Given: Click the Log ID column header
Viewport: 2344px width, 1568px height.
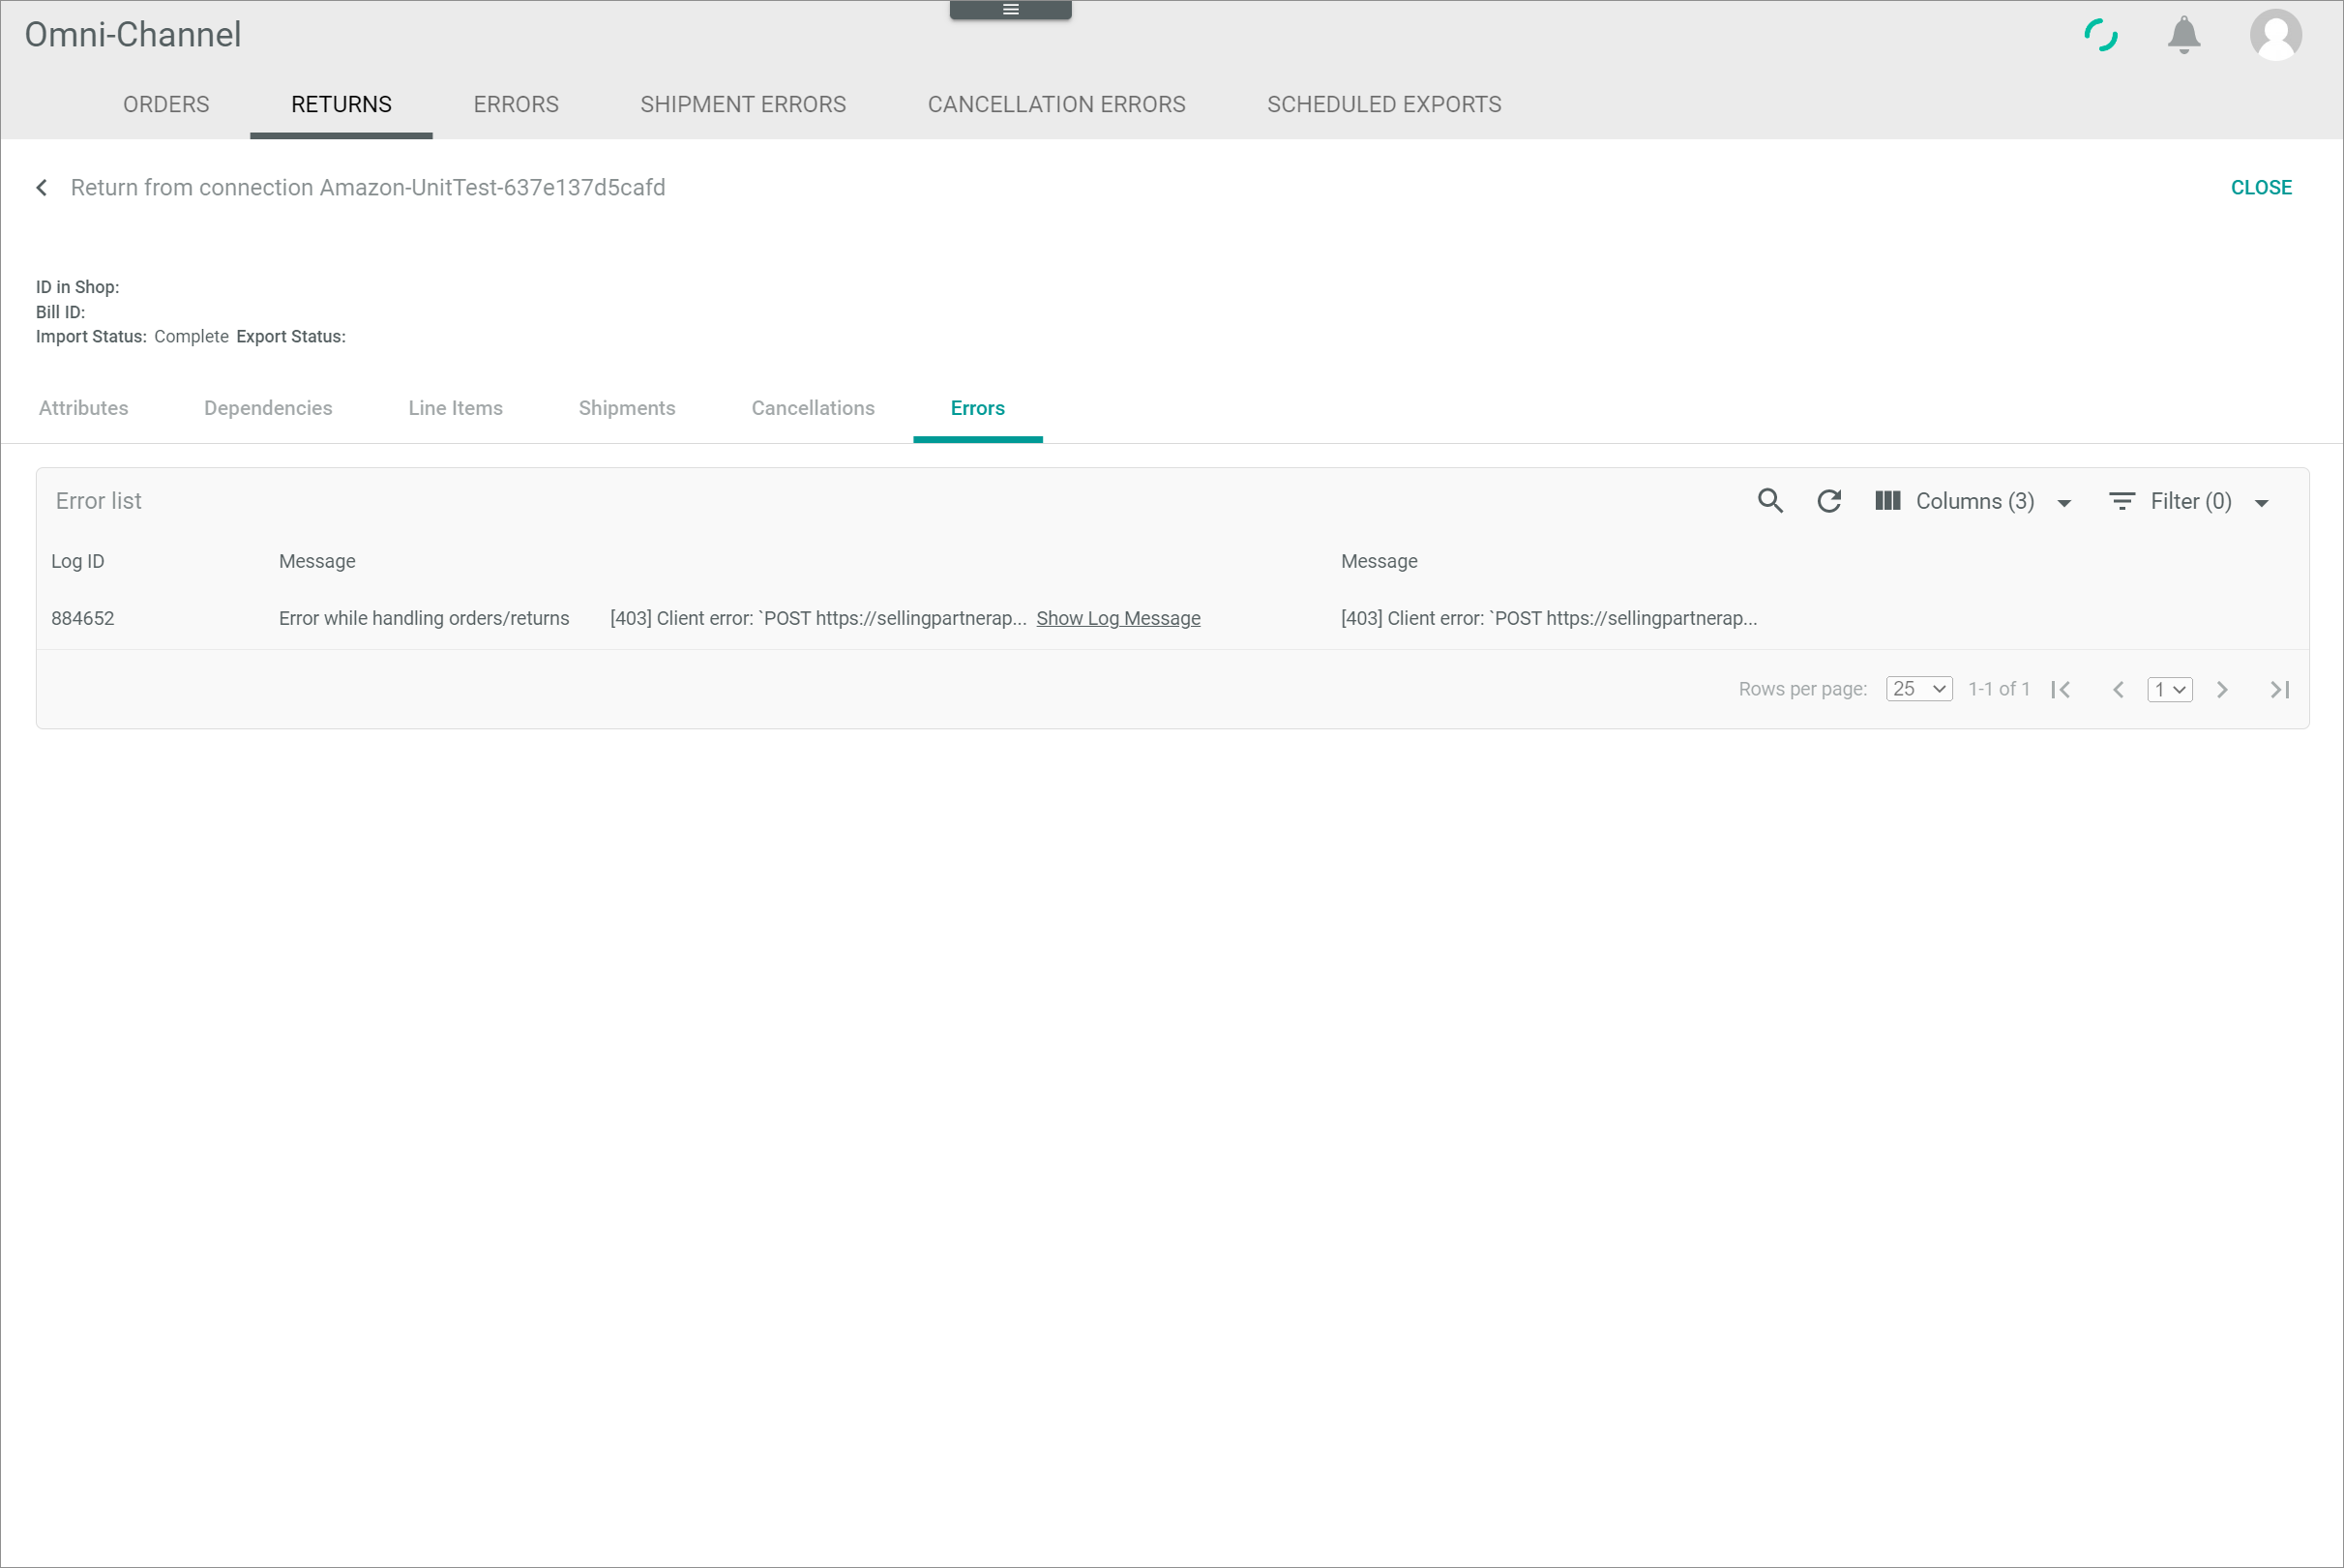Looking at the screenshot, I should pos(78,561).
